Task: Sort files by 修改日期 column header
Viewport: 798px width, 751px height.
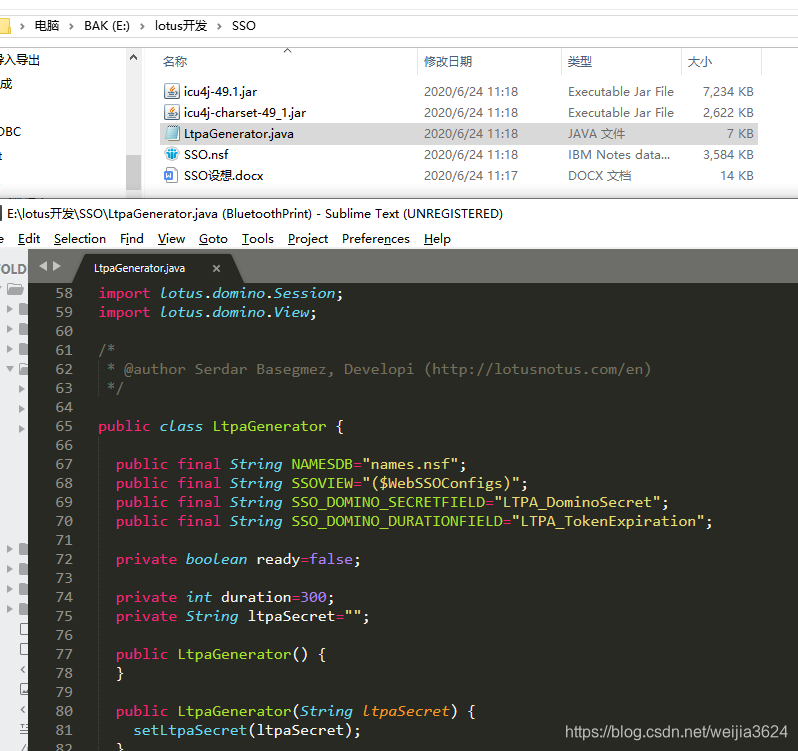Action: 448,62
